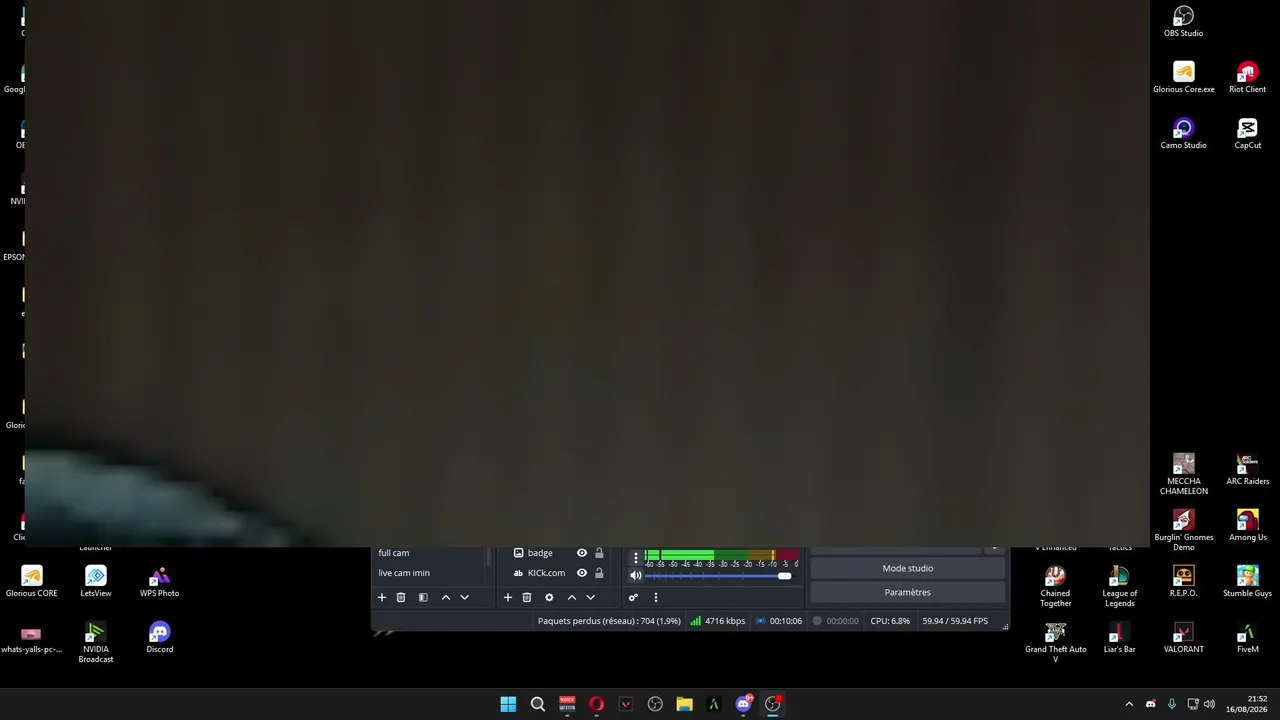Toggle lock on the badge source
This screenshot has height=720, width=1280.
click(x=599, y=553)
